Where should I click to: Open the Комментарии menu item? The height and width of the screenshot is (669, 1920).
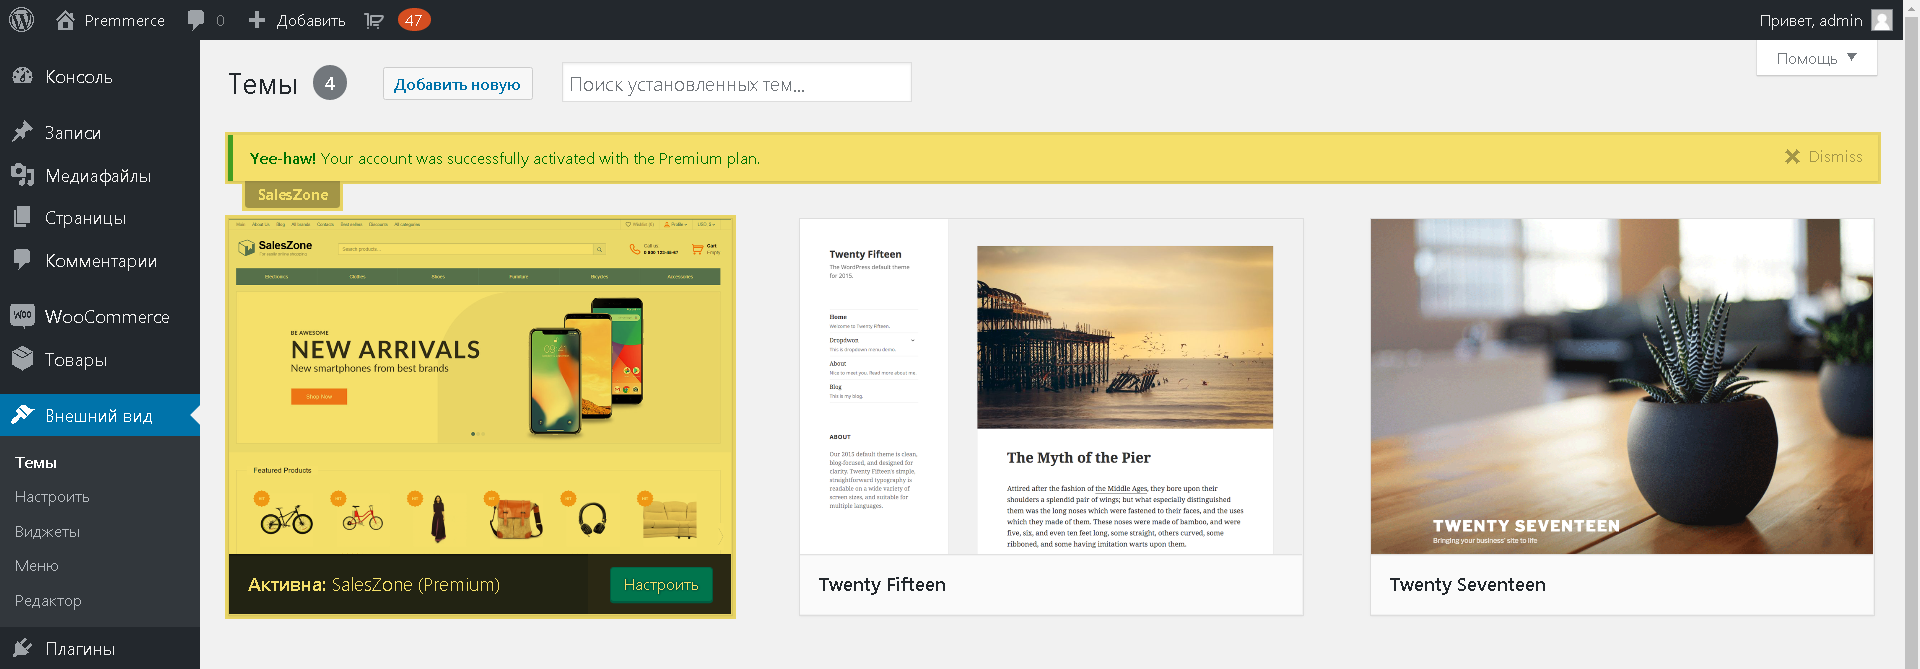tap(100, 260)
